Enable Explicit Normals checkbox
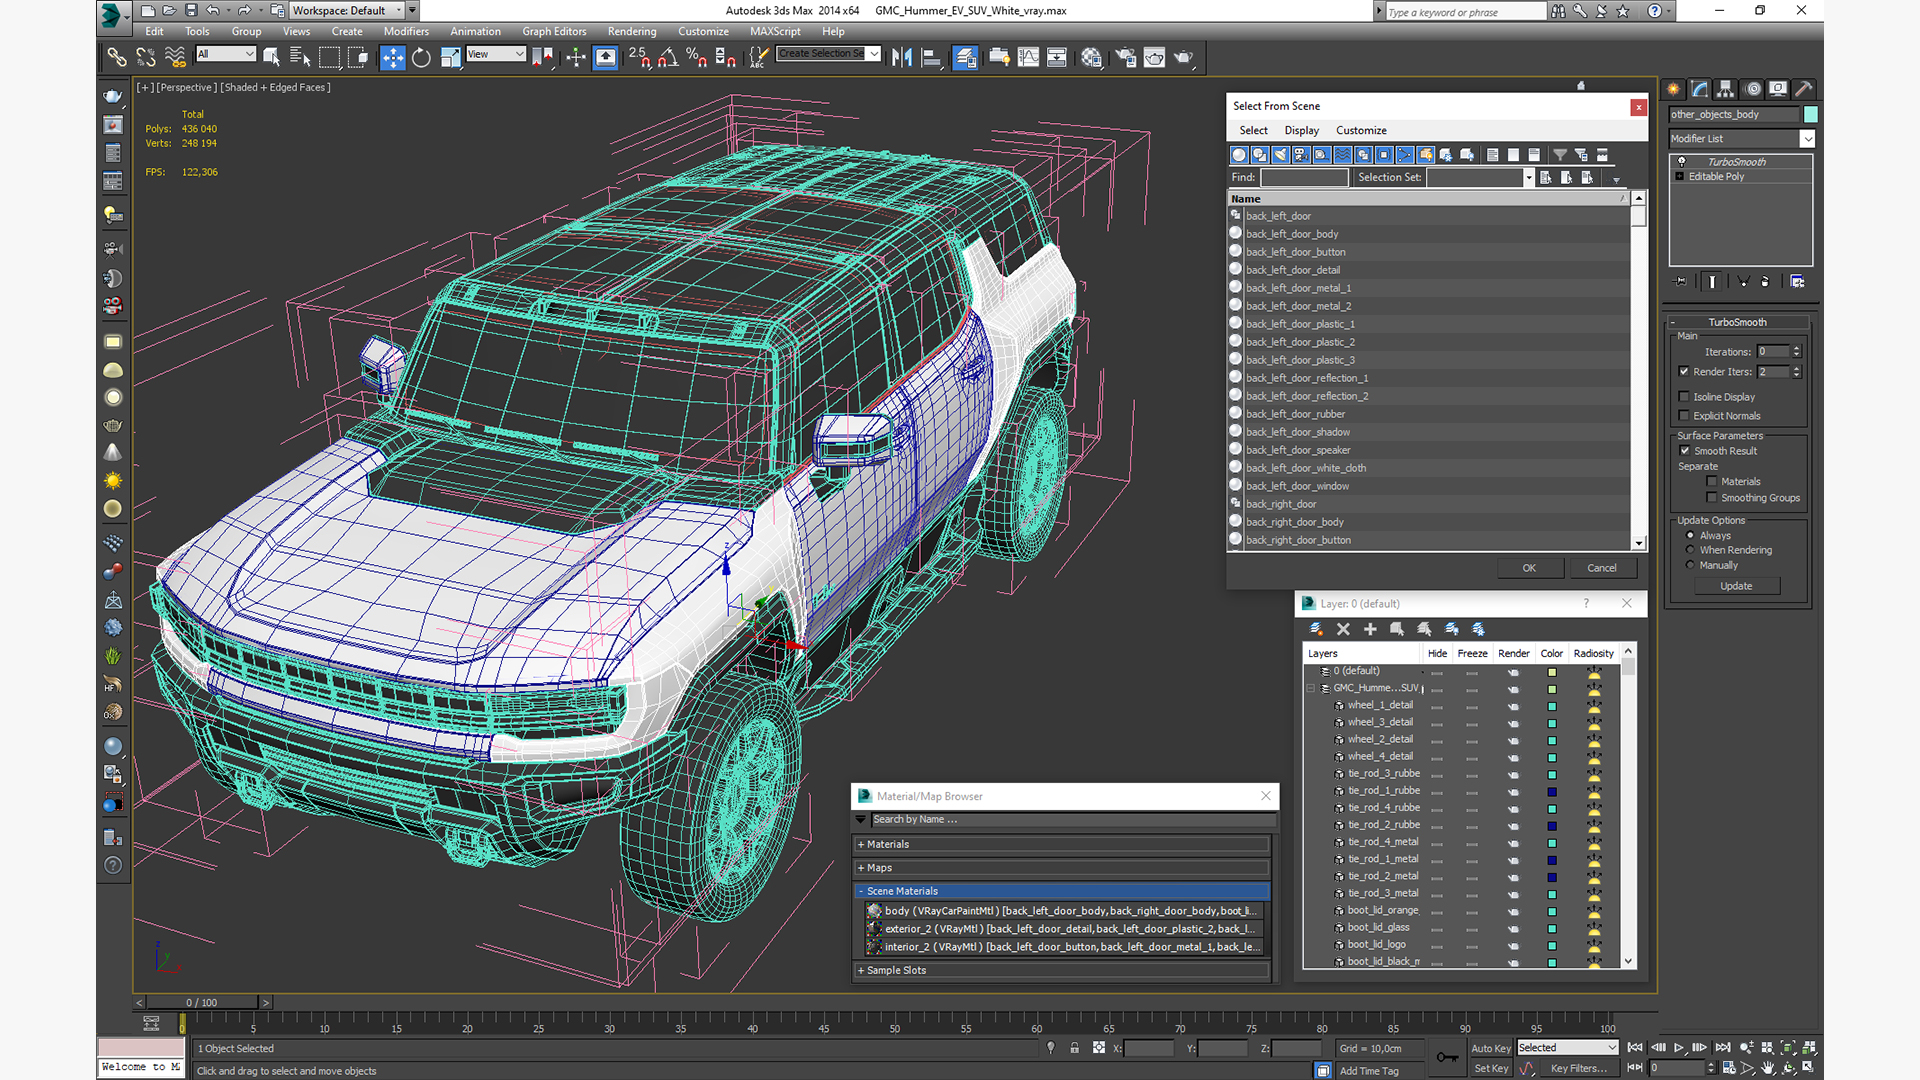Screen dimensions: 1920x1080 1684,415
